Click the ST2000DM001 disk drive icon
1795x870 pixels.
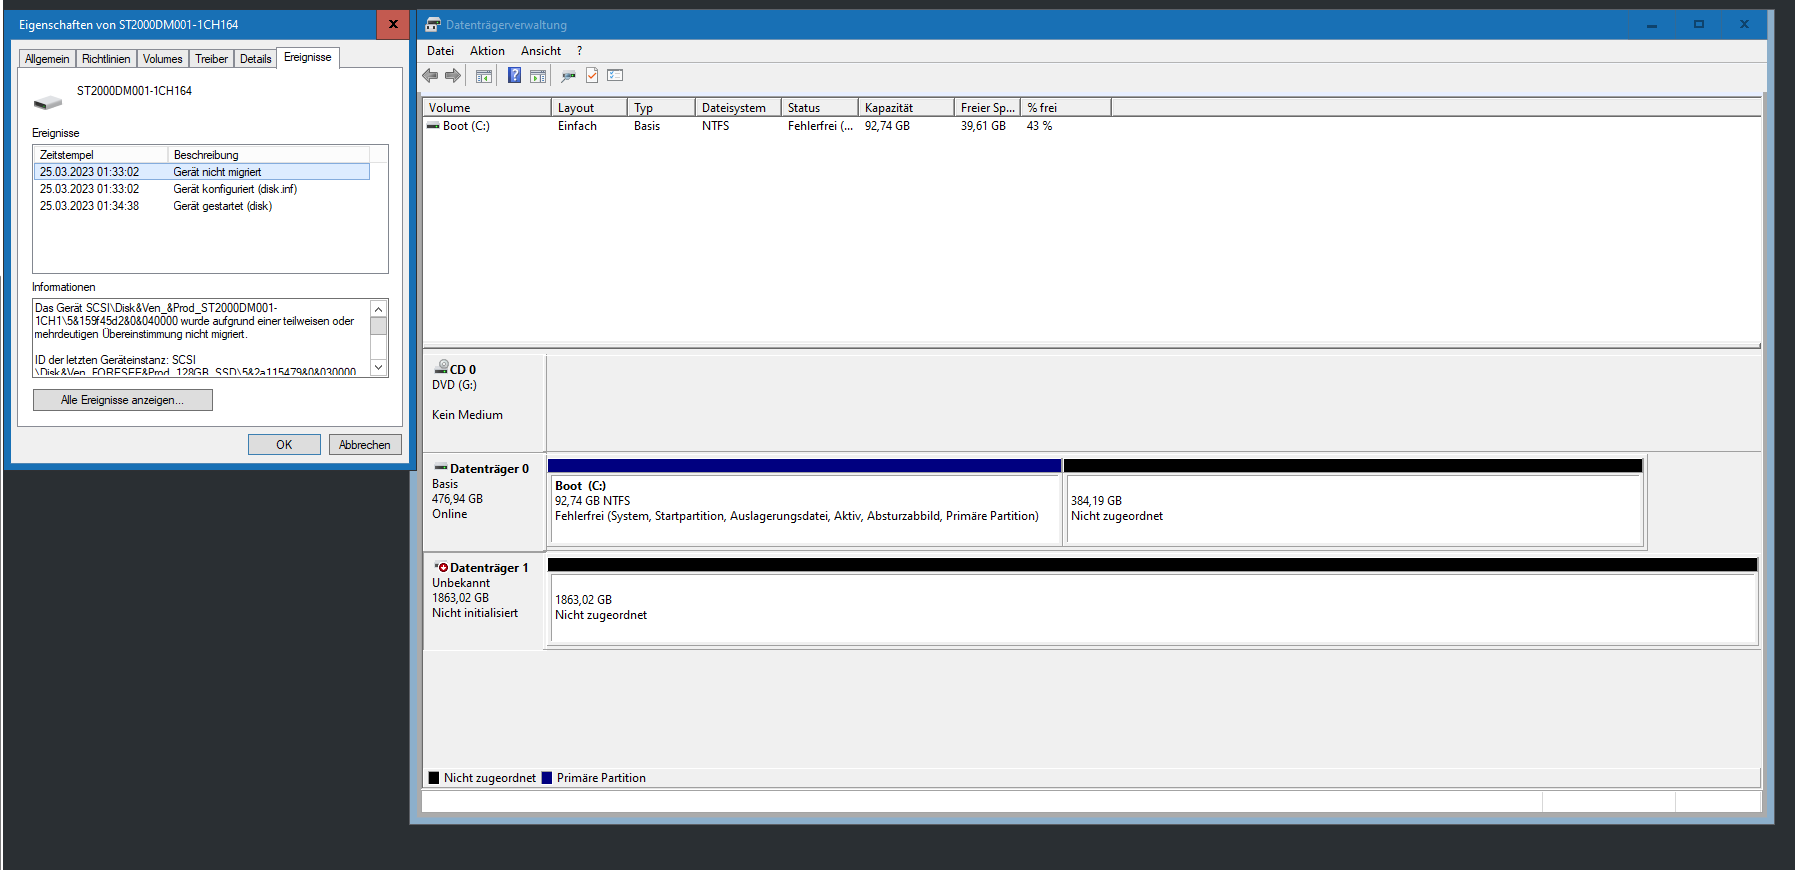(x=48, y=102)
